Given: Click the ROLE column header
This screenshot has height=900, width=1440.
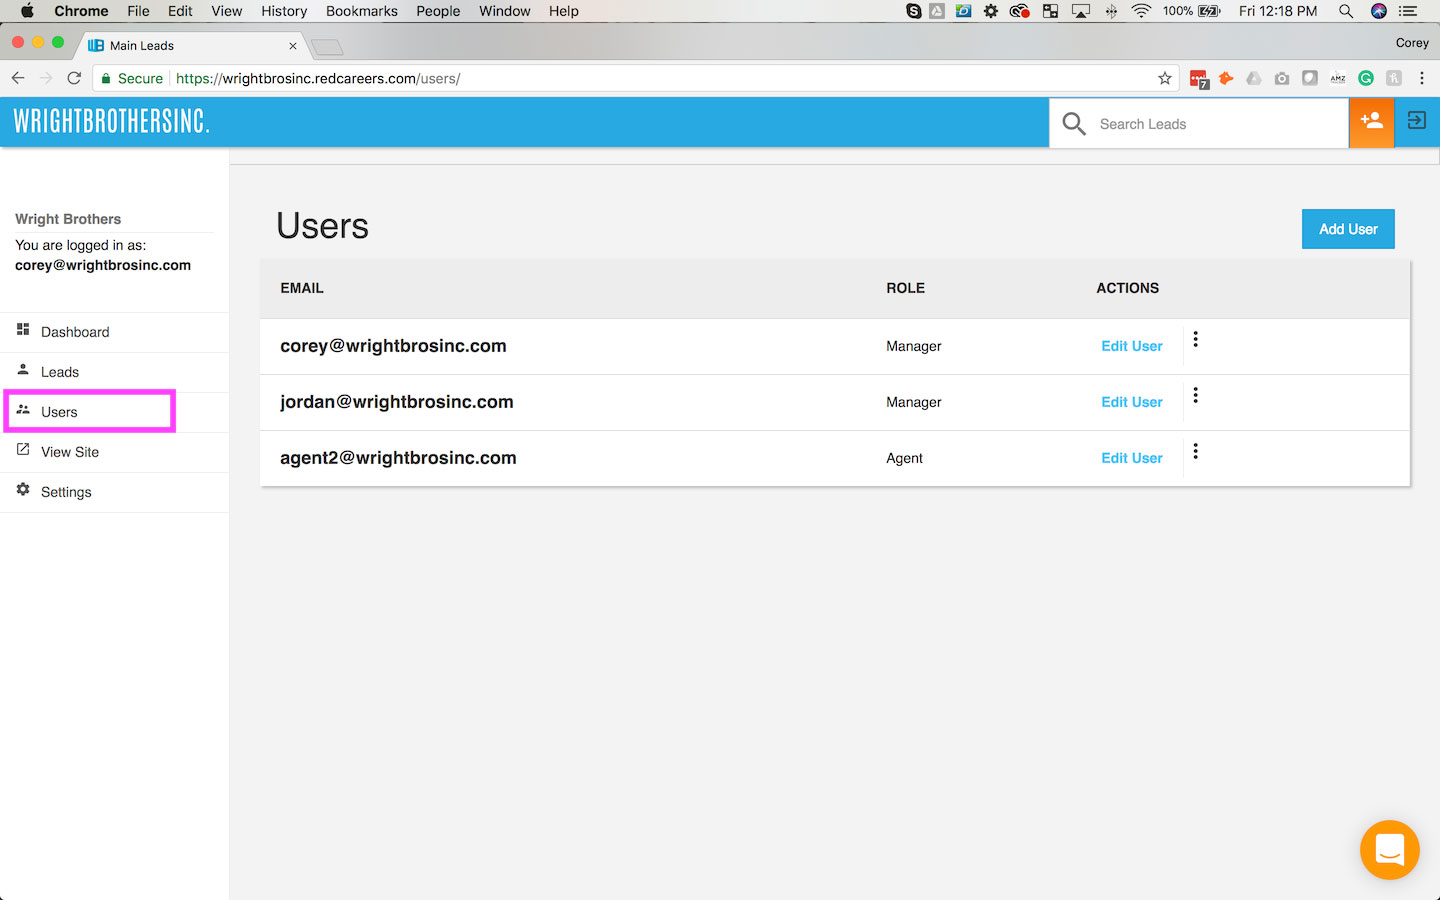Looking at the screenshot, I should pyautogui.click(x=905, y=288).
